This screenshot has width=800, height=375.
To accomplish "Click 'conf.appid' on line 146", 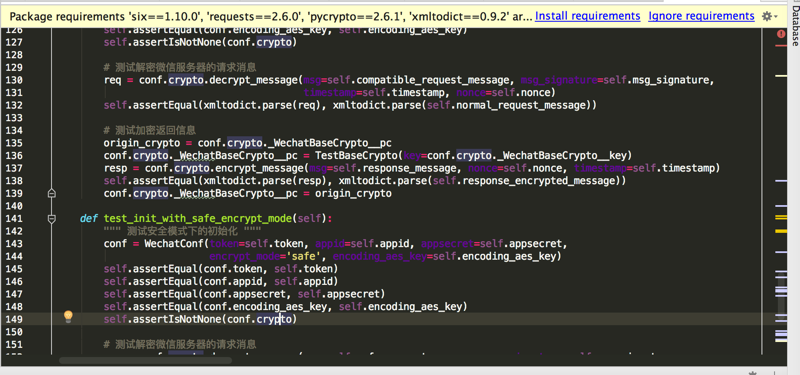I will (233, 281).
